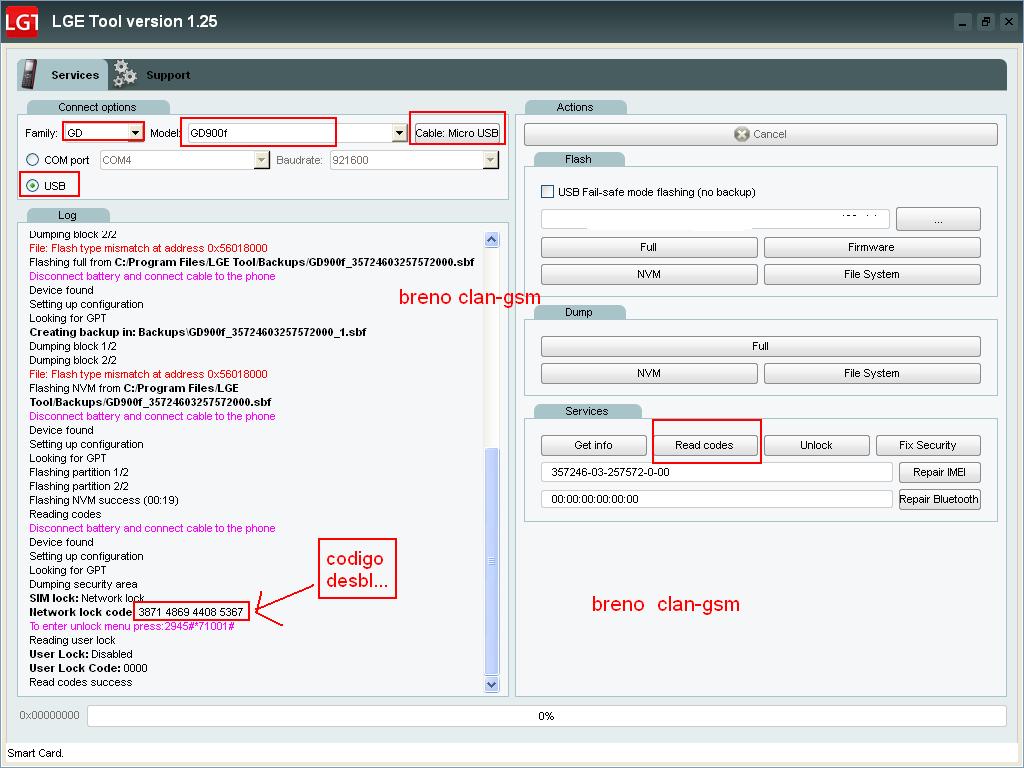Click the Cable: Micro USB button
Image resolution: width=1024 pixels, height=768 pixels.
coord(457,133)
